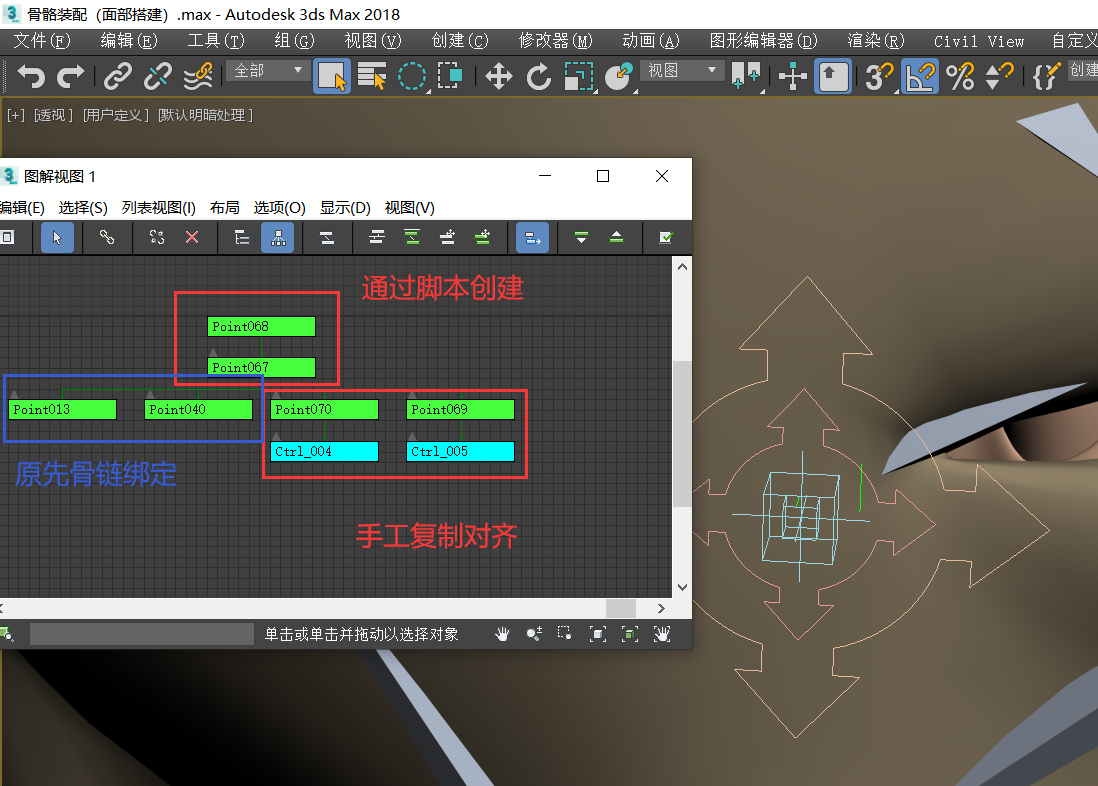
Task: Click Arrange Selected green icon
Action: [x=412, y=237]
